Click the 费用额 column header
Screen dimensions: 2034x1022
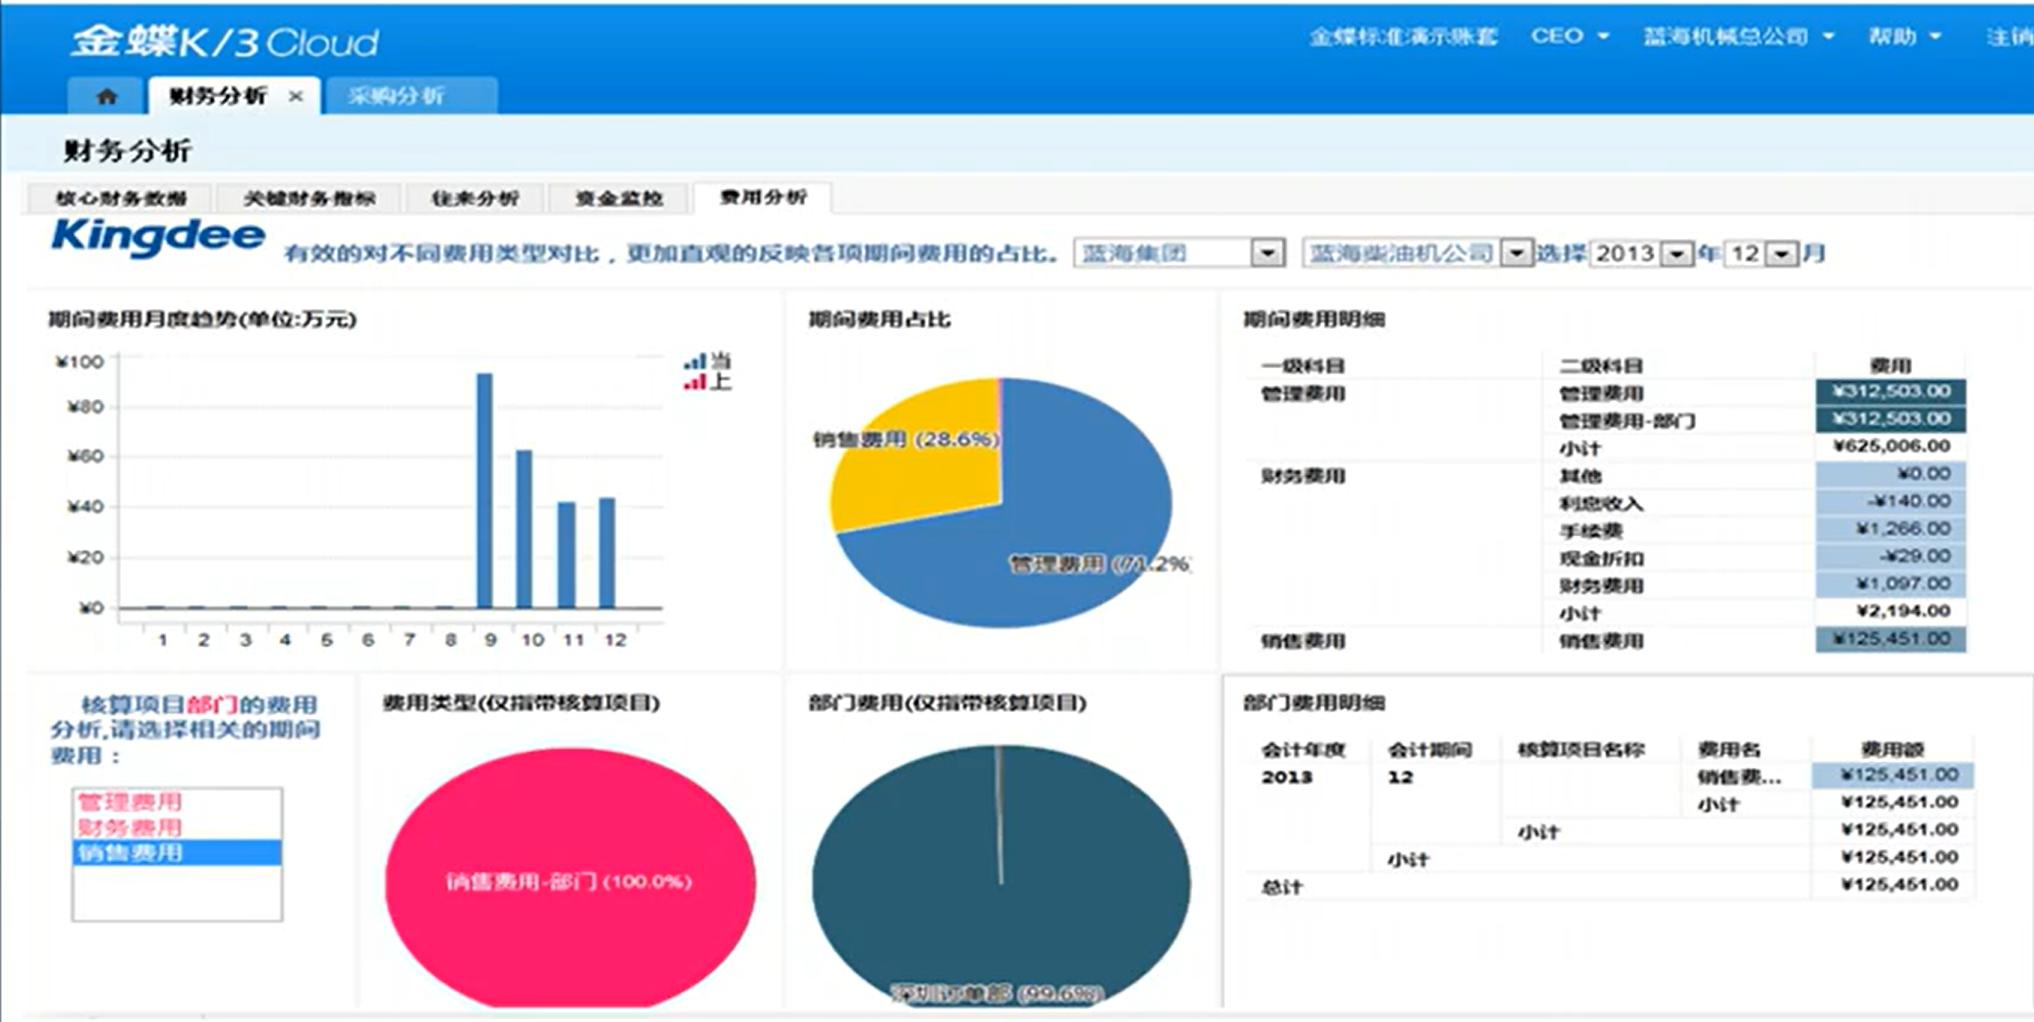[x=1892, y=749]
